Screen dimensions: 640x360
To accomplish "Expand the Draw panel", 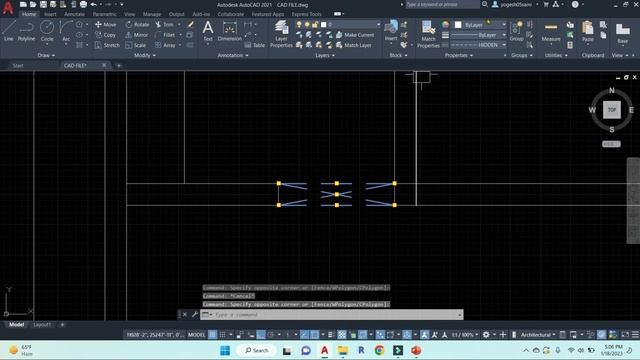I will coord(46,55).
